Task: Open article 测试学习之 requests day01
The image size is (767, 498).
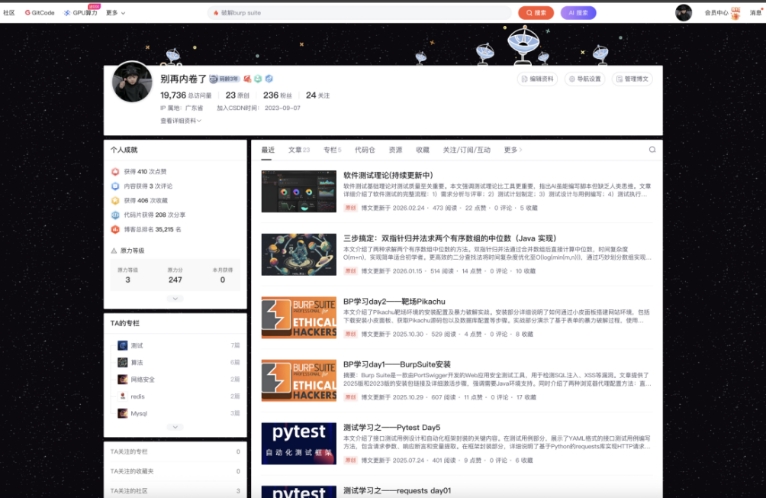Action: tap(397, 491)
